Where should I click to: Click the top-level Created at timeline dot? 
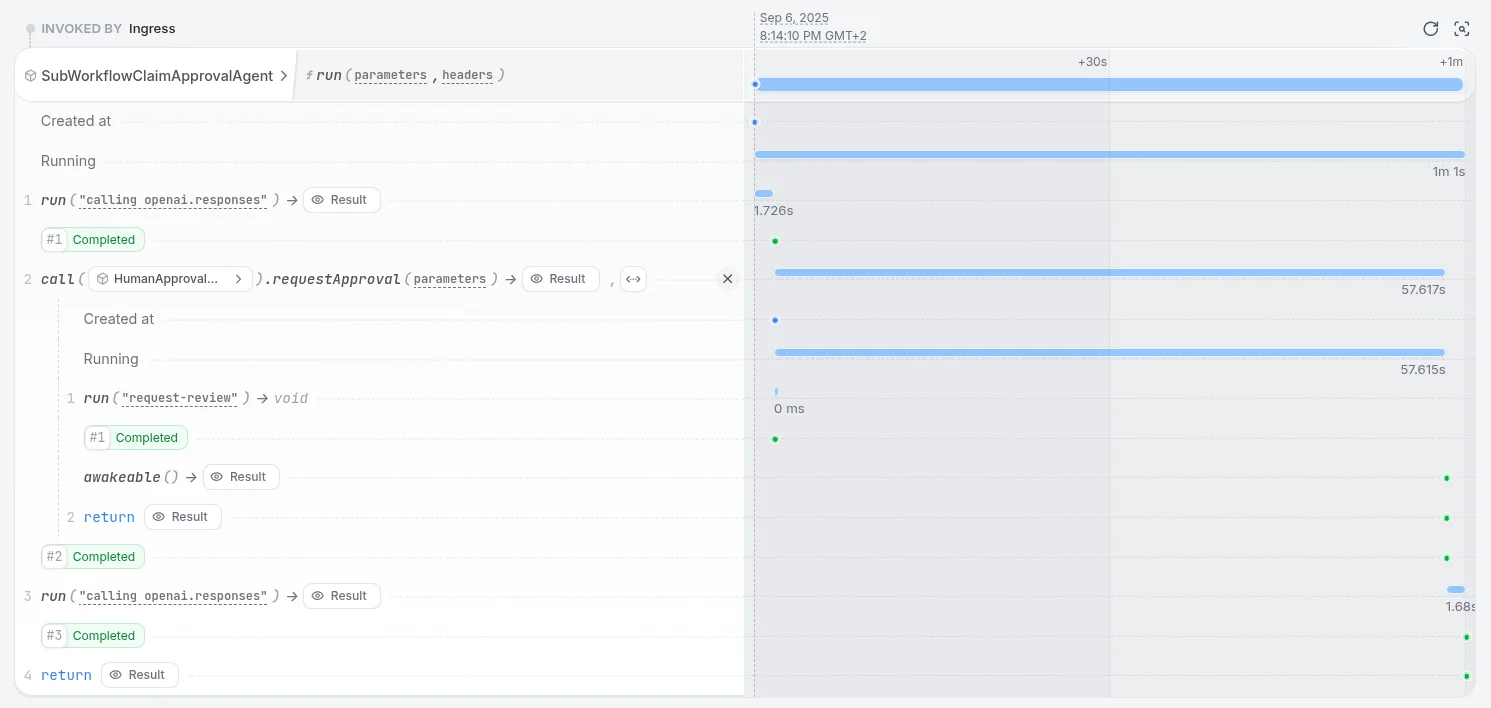754,122
